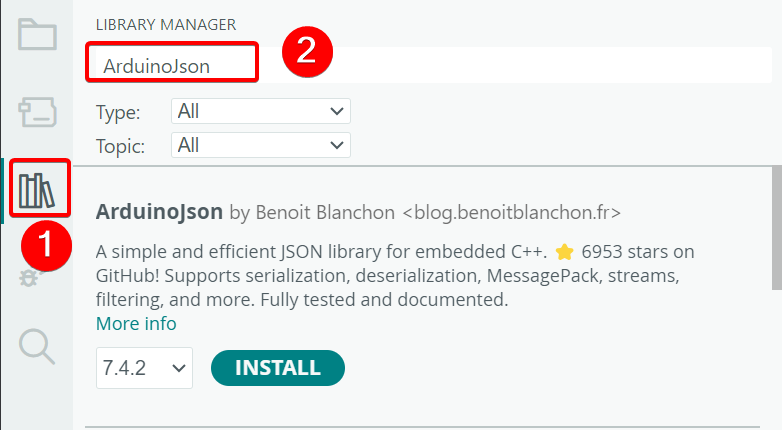Click the Topic filter label
Viewport: 782px width, 430px height.
click(121, 146)
